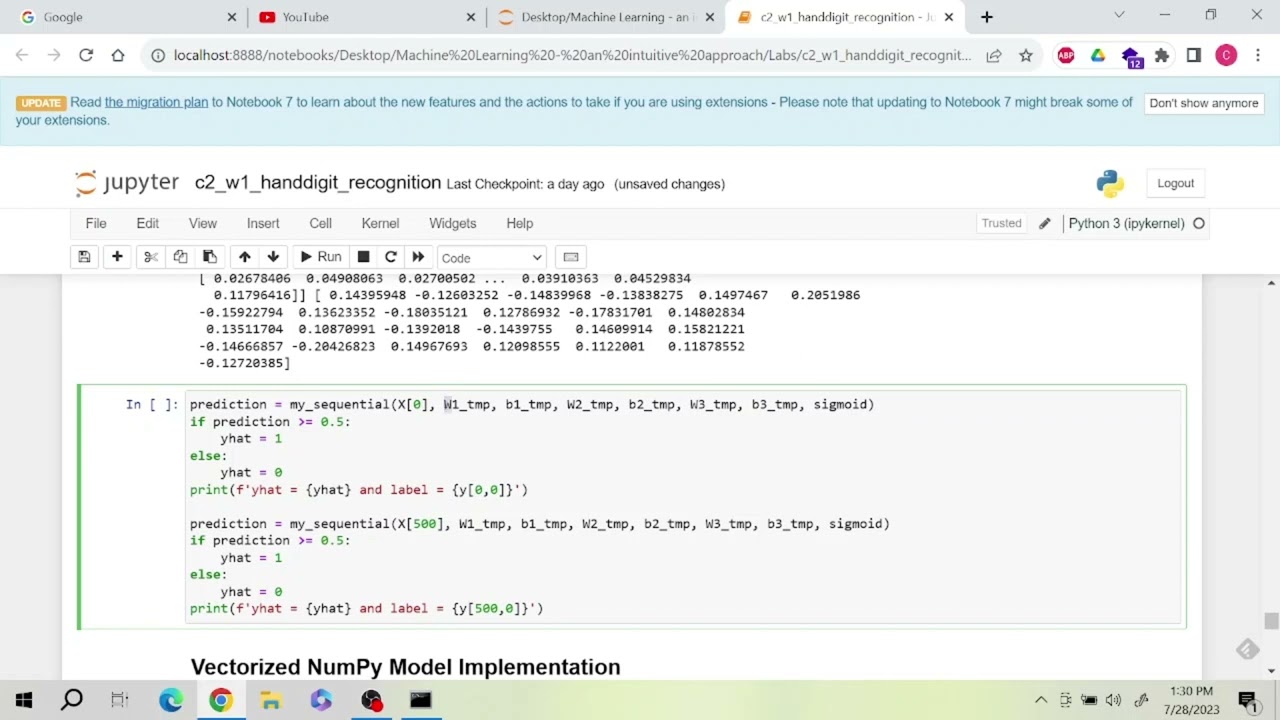Move selected cell up arrow
The height and width of the screenshot is (720, 1280).
pyautogui.click(x=244, y=257)
